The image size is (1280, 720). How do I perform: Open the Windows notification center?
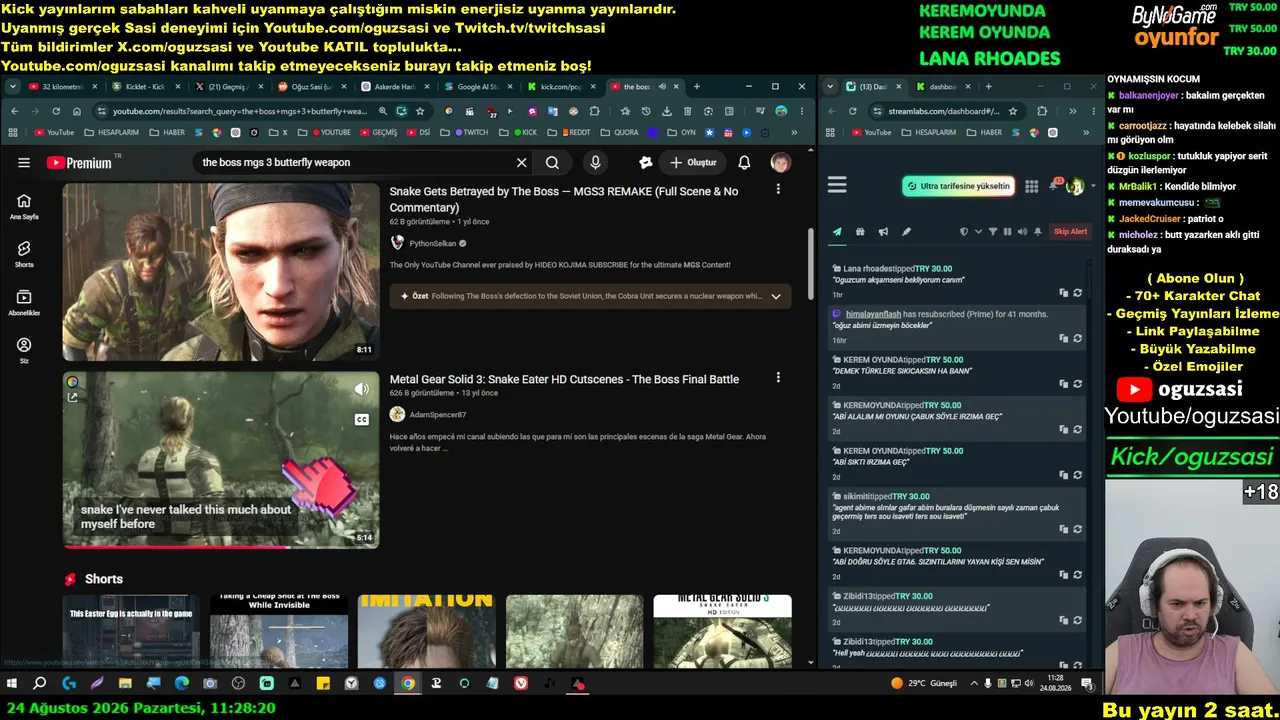1087,684
